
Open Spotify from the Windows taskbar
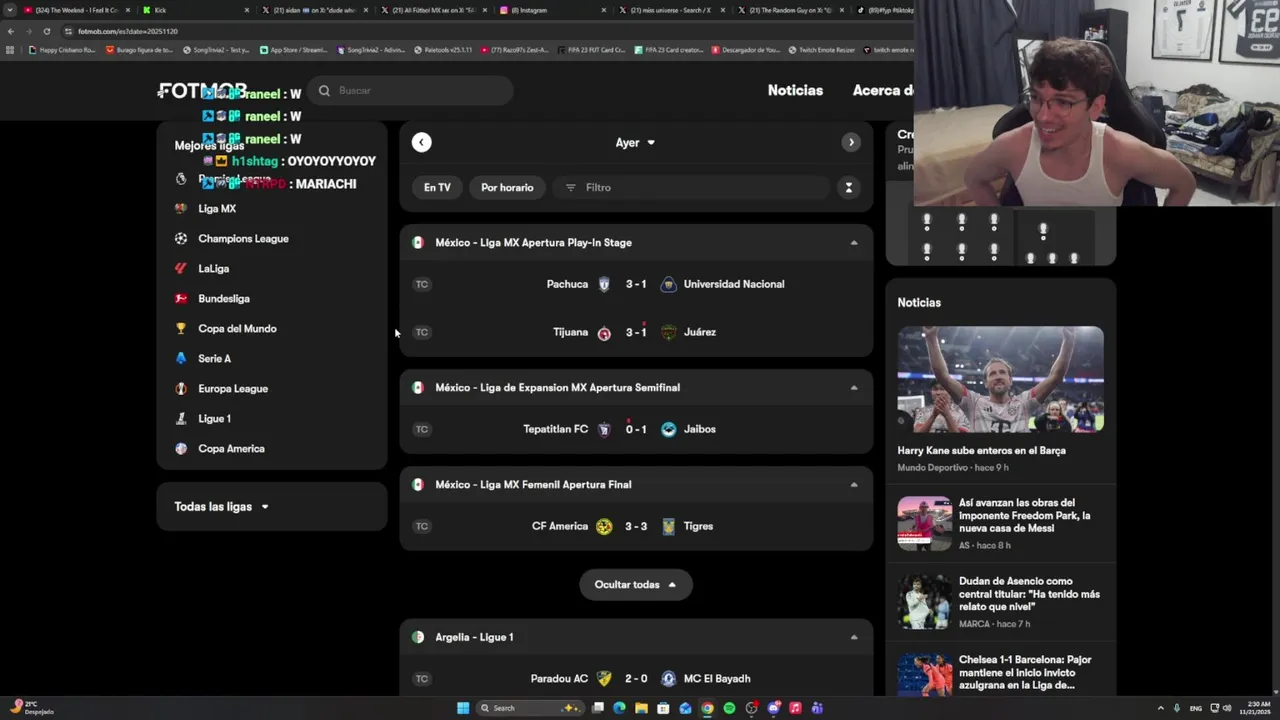coord(729,708)
